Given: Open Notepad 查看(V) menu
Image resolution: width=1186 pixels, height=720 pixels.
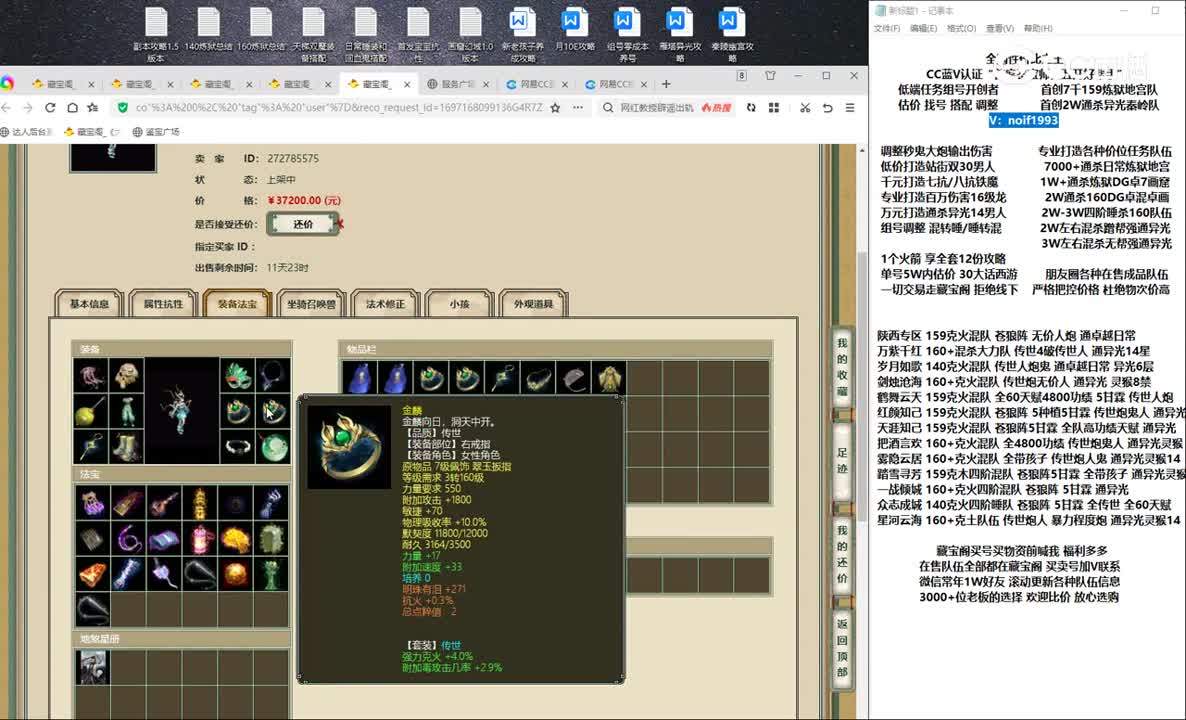Looking at the screenshot, I should pyautogui.click(x=1000, y=28).
